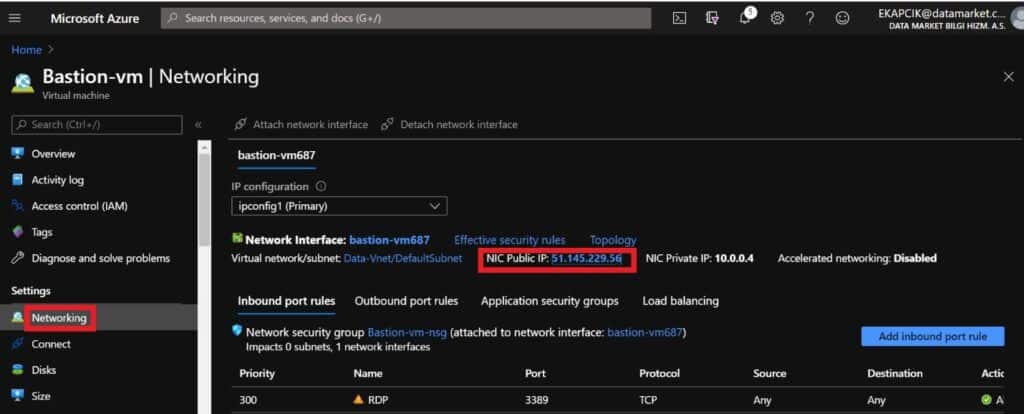Open Network Interface bastion-vm687 link

point(389,240)
